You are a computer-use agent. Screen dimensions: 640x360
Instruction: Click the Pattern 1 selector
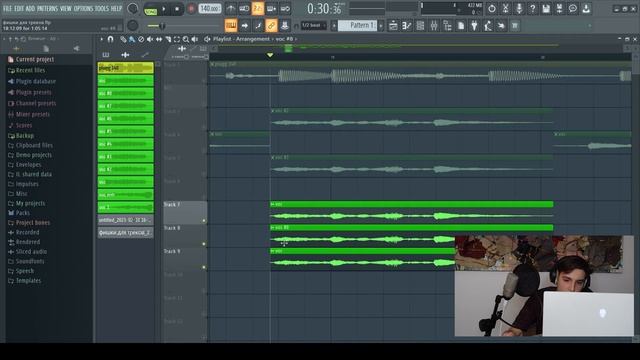[x=358, y=25]
